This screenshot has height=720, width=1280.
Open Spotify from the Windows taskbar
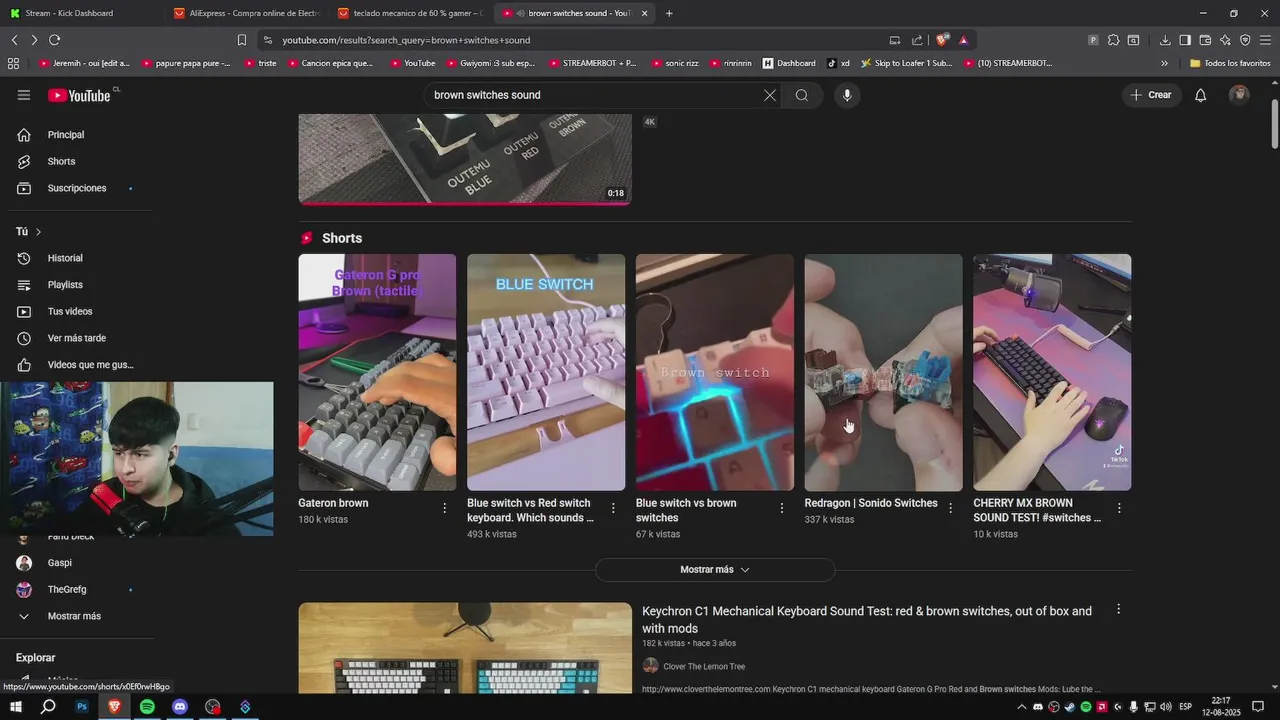click(147, 707)
